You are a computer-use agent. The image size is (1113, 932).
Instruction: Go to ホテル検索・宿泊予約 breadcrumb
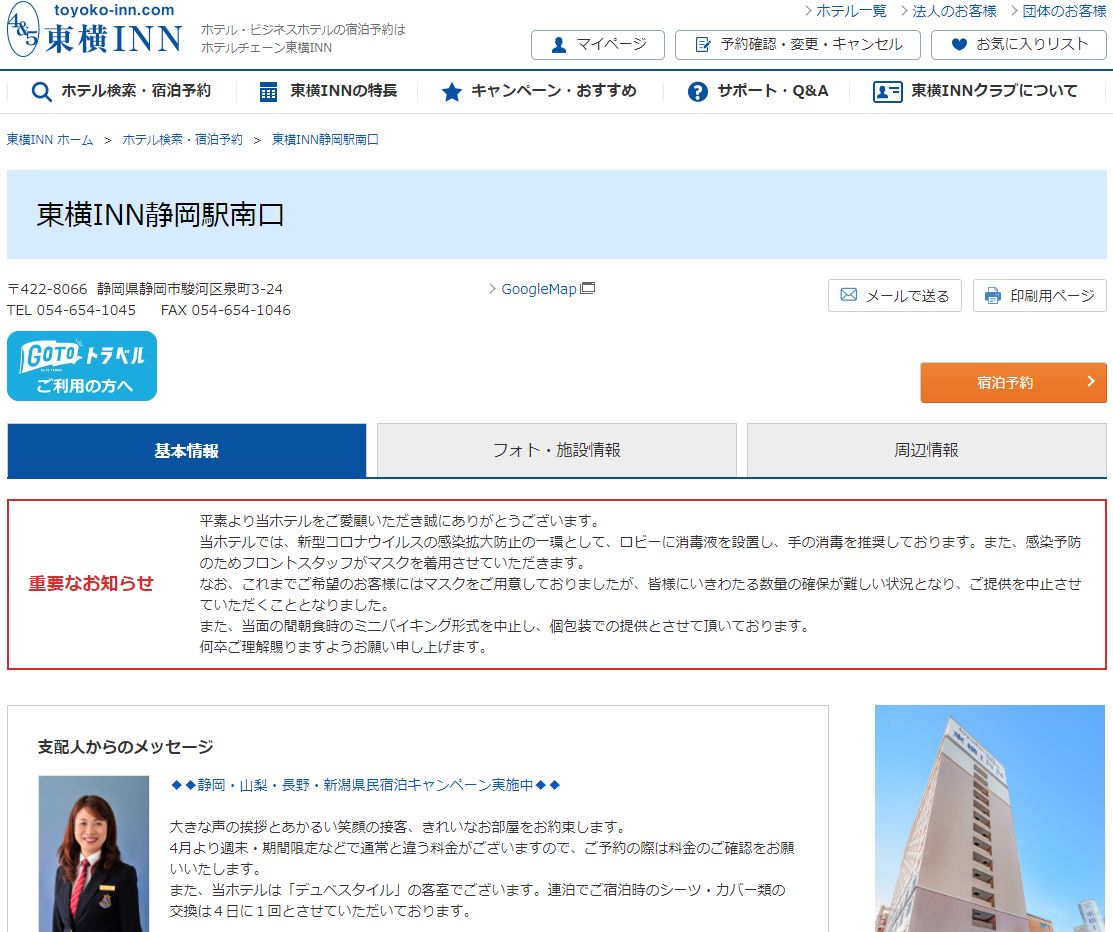pos(182,140)
